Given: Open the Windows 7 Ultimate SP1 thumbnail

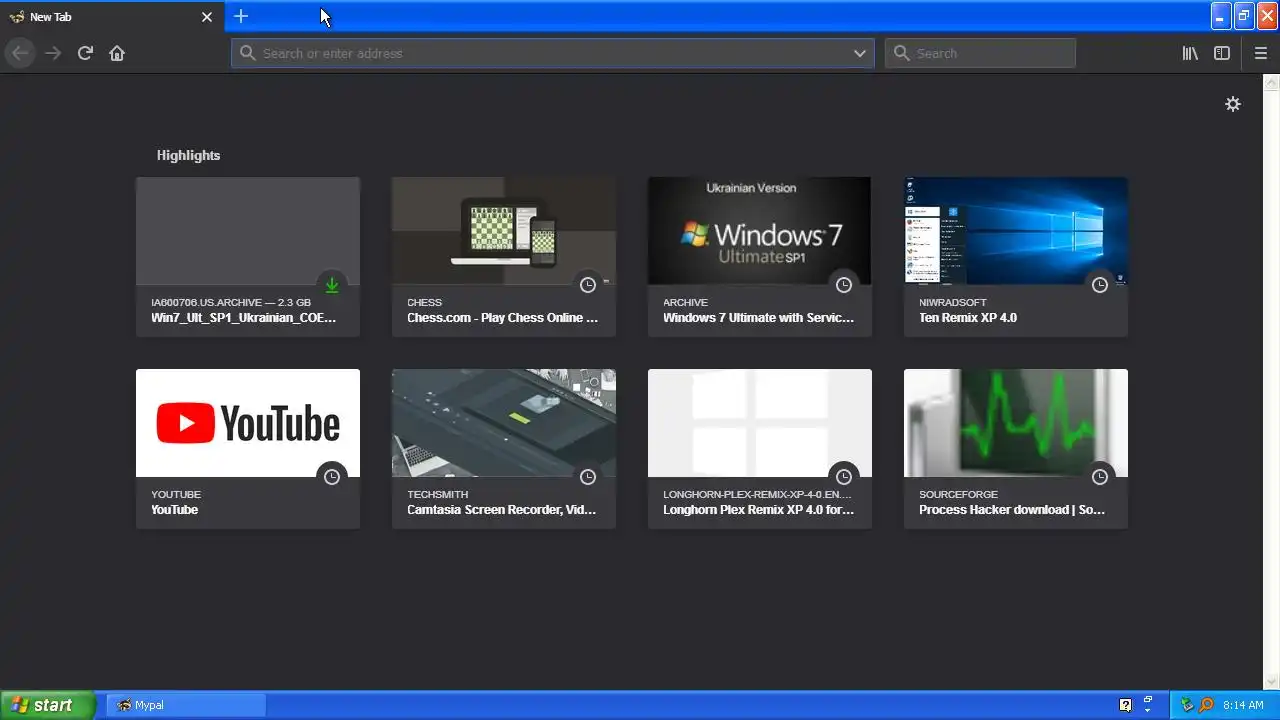Looking at the screenshot, I should click(760, 231).
